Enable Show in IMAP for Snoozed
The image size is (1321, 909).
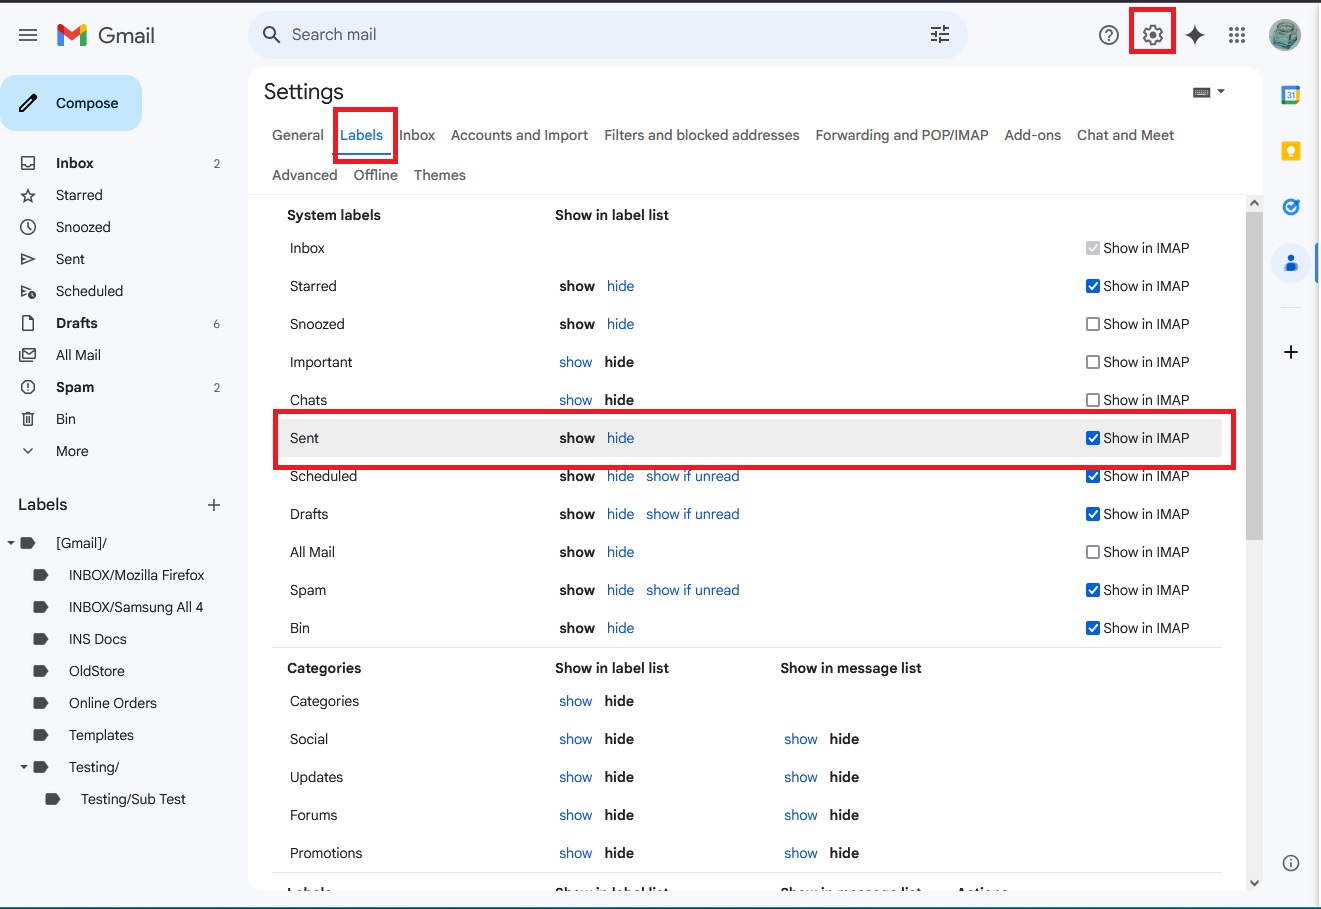(x=1093, y=324)
